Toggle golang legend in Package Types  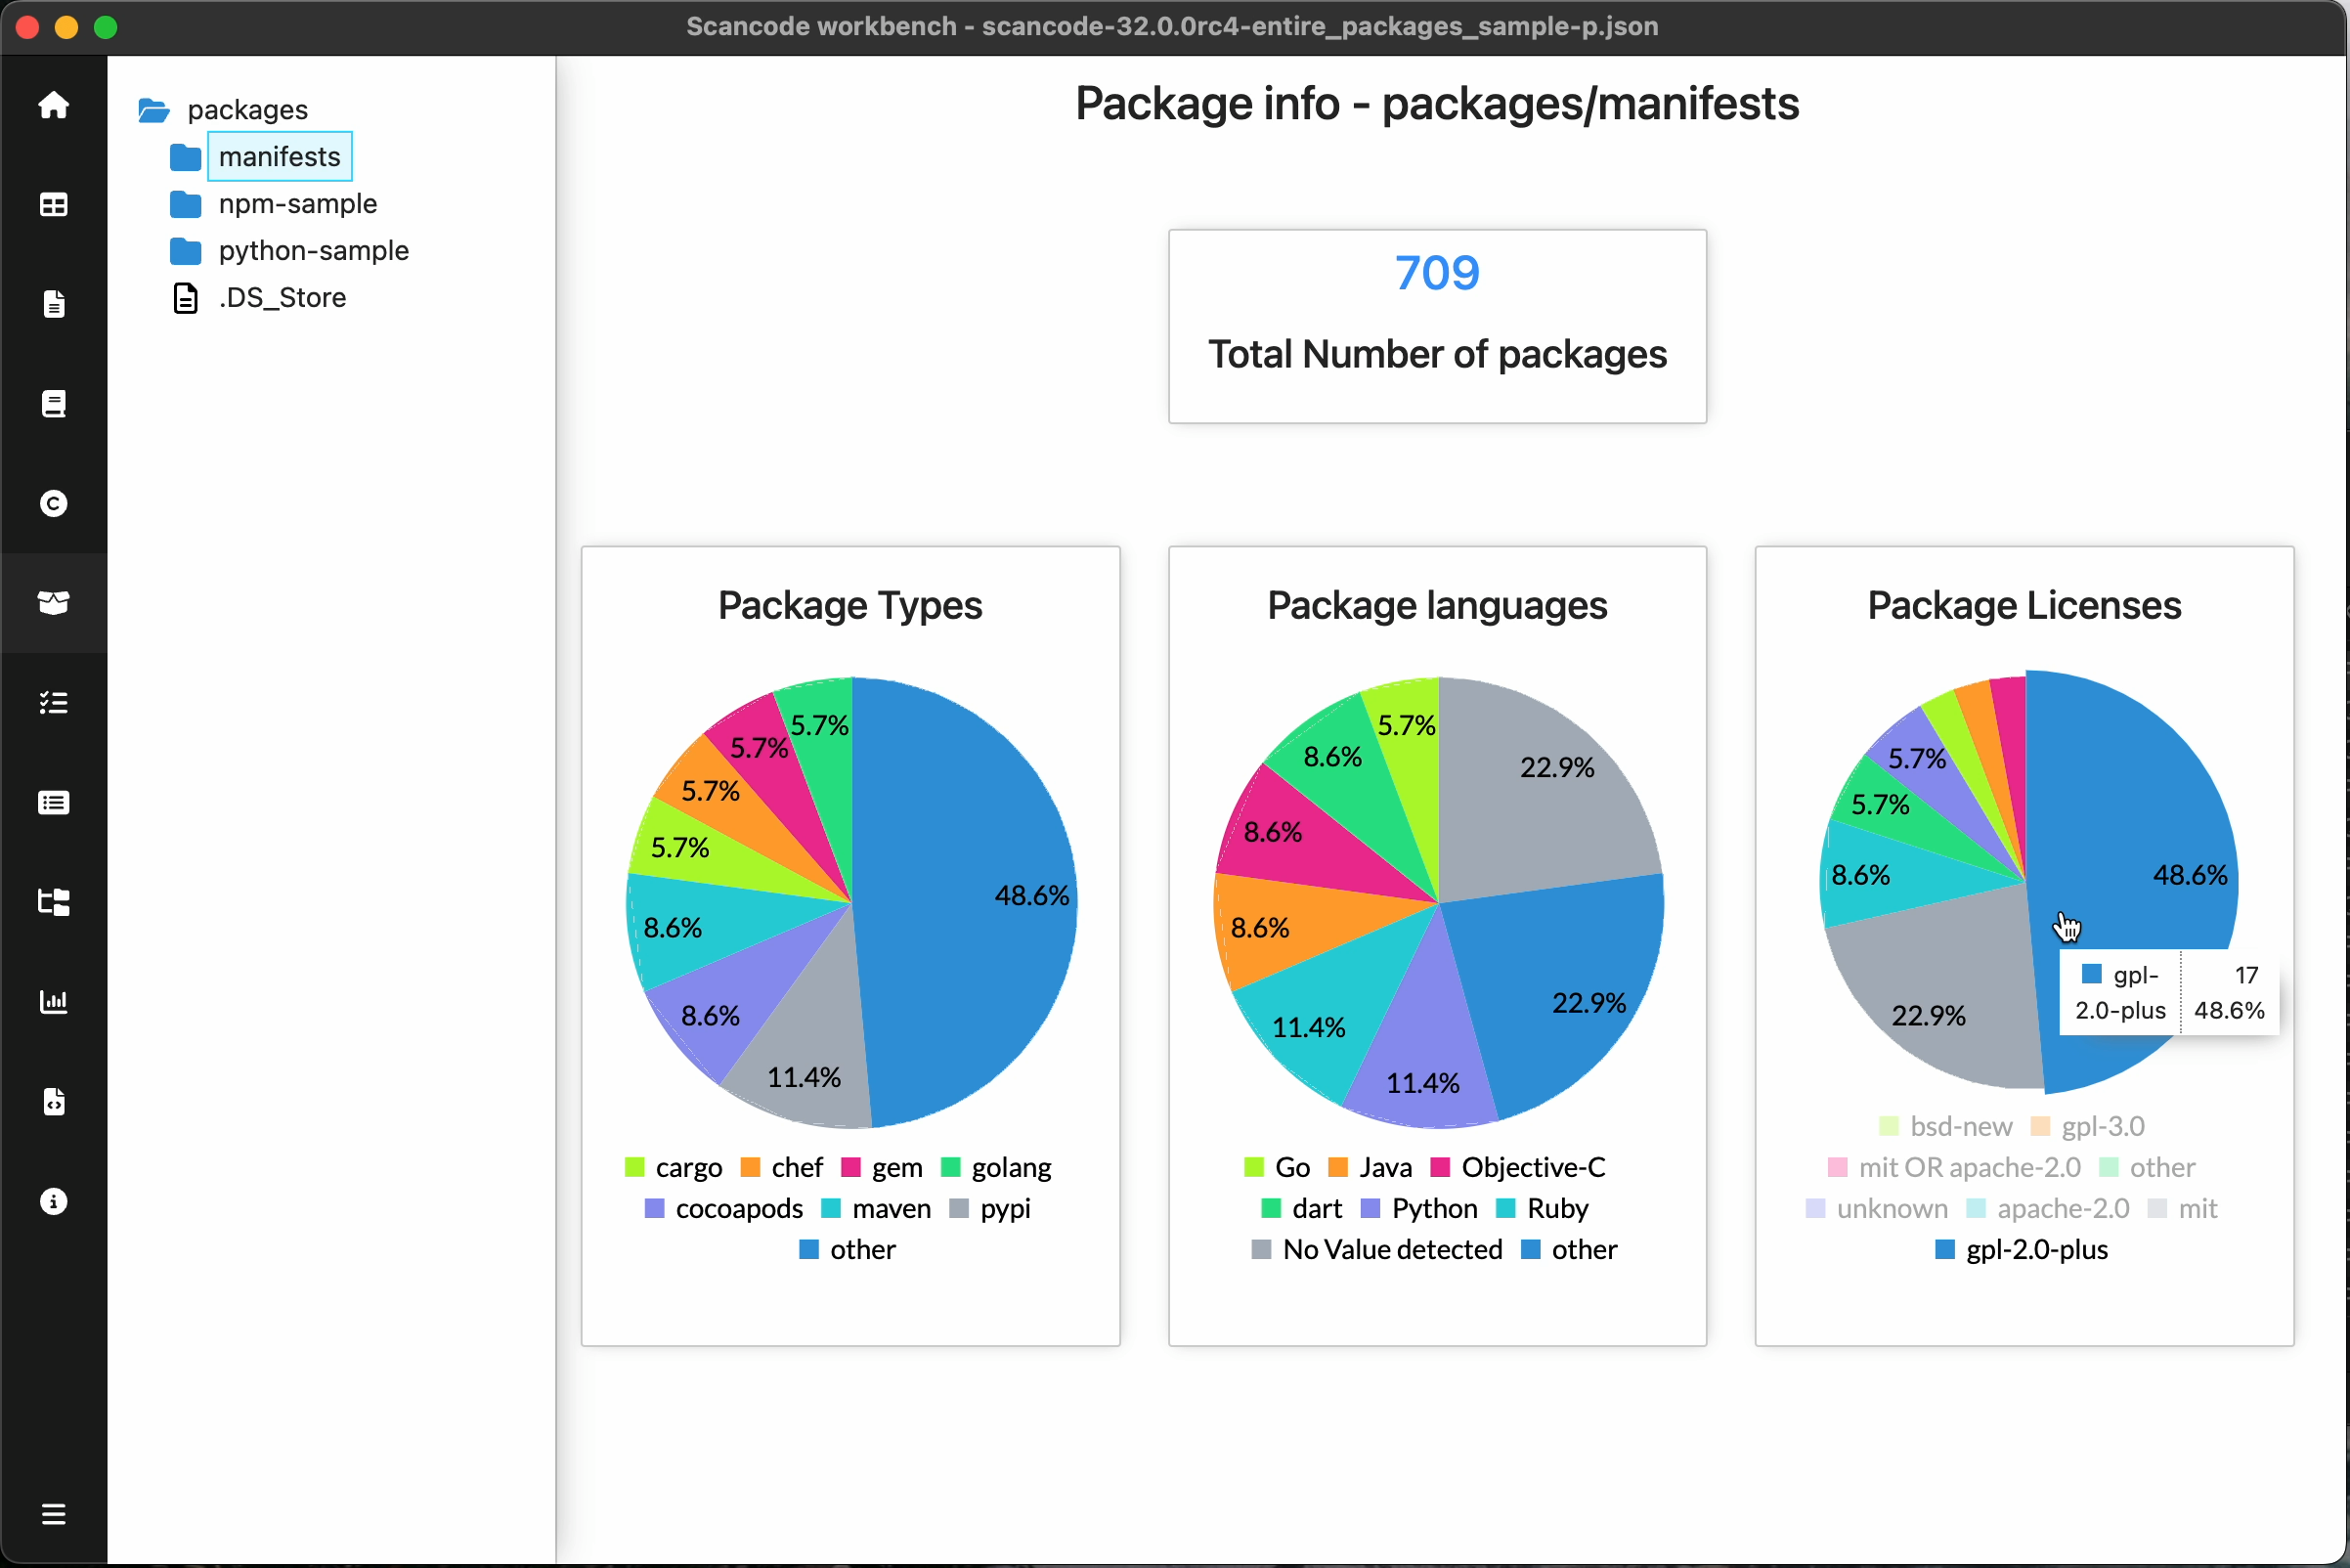[x=996, y=1167]
